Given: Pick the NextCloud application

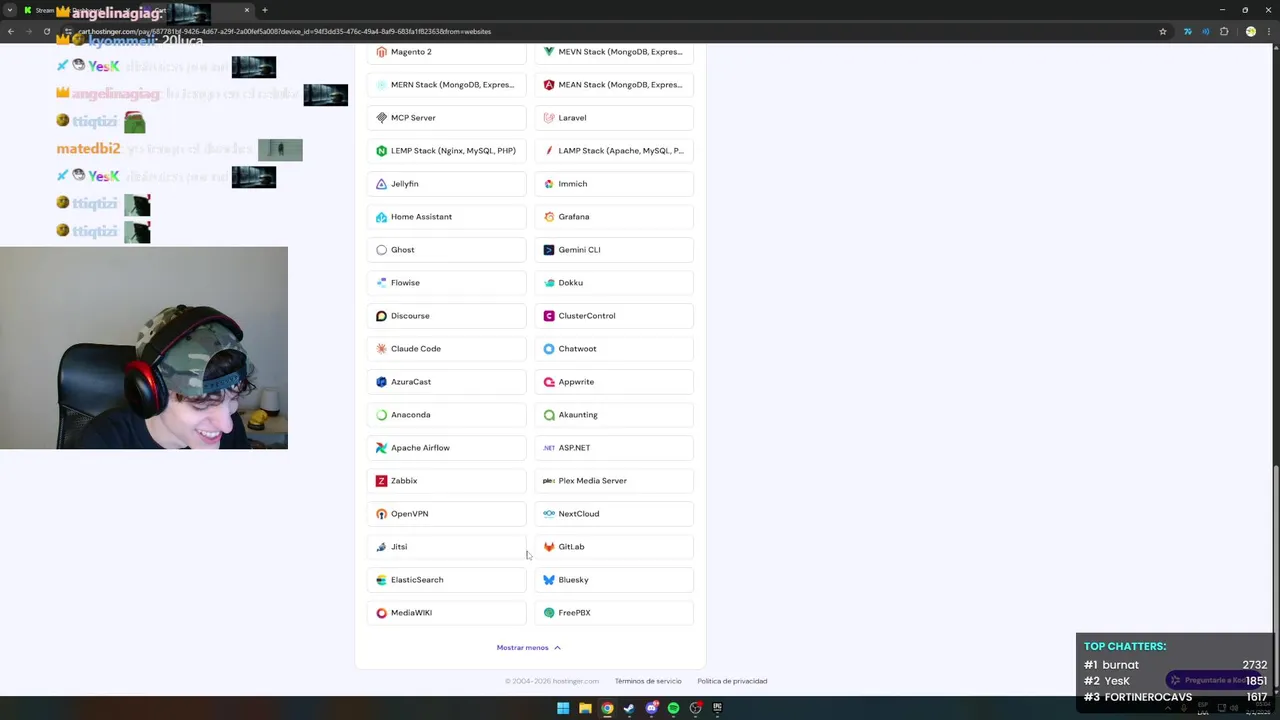Looking at the screenshot, I should [x=615, y=514].
